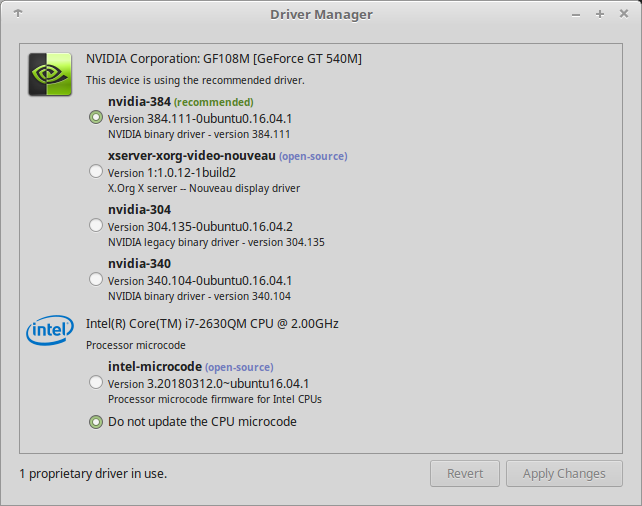Click Version 384.111-0ubuntu0.16.04.1 text

(x=200, y=119)
